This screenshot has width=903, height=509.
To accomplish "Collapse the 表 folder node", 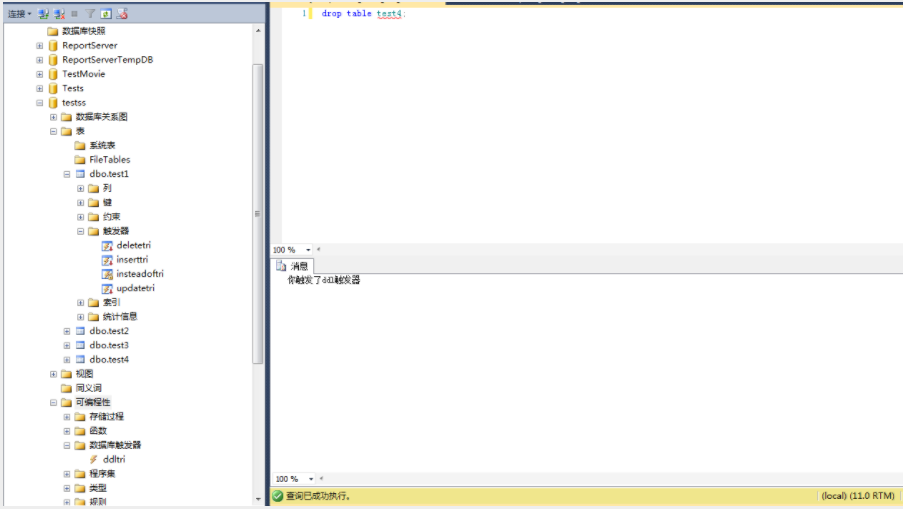I will pos(53,131).
